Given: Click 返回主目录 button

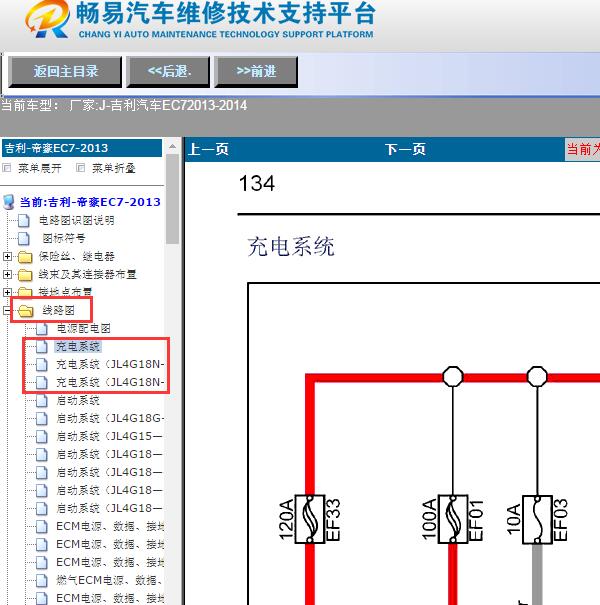Looking at the screenshot, I should click(65, 72).
